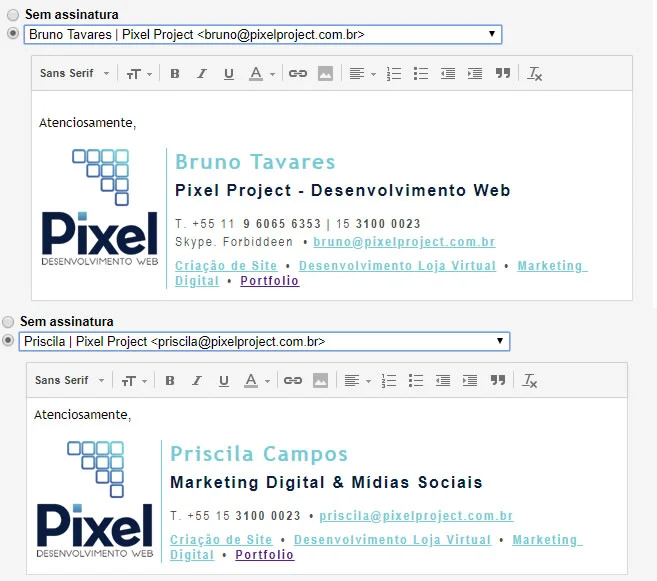Click indent less in Bruno signature toolbar

pos(447,74)
